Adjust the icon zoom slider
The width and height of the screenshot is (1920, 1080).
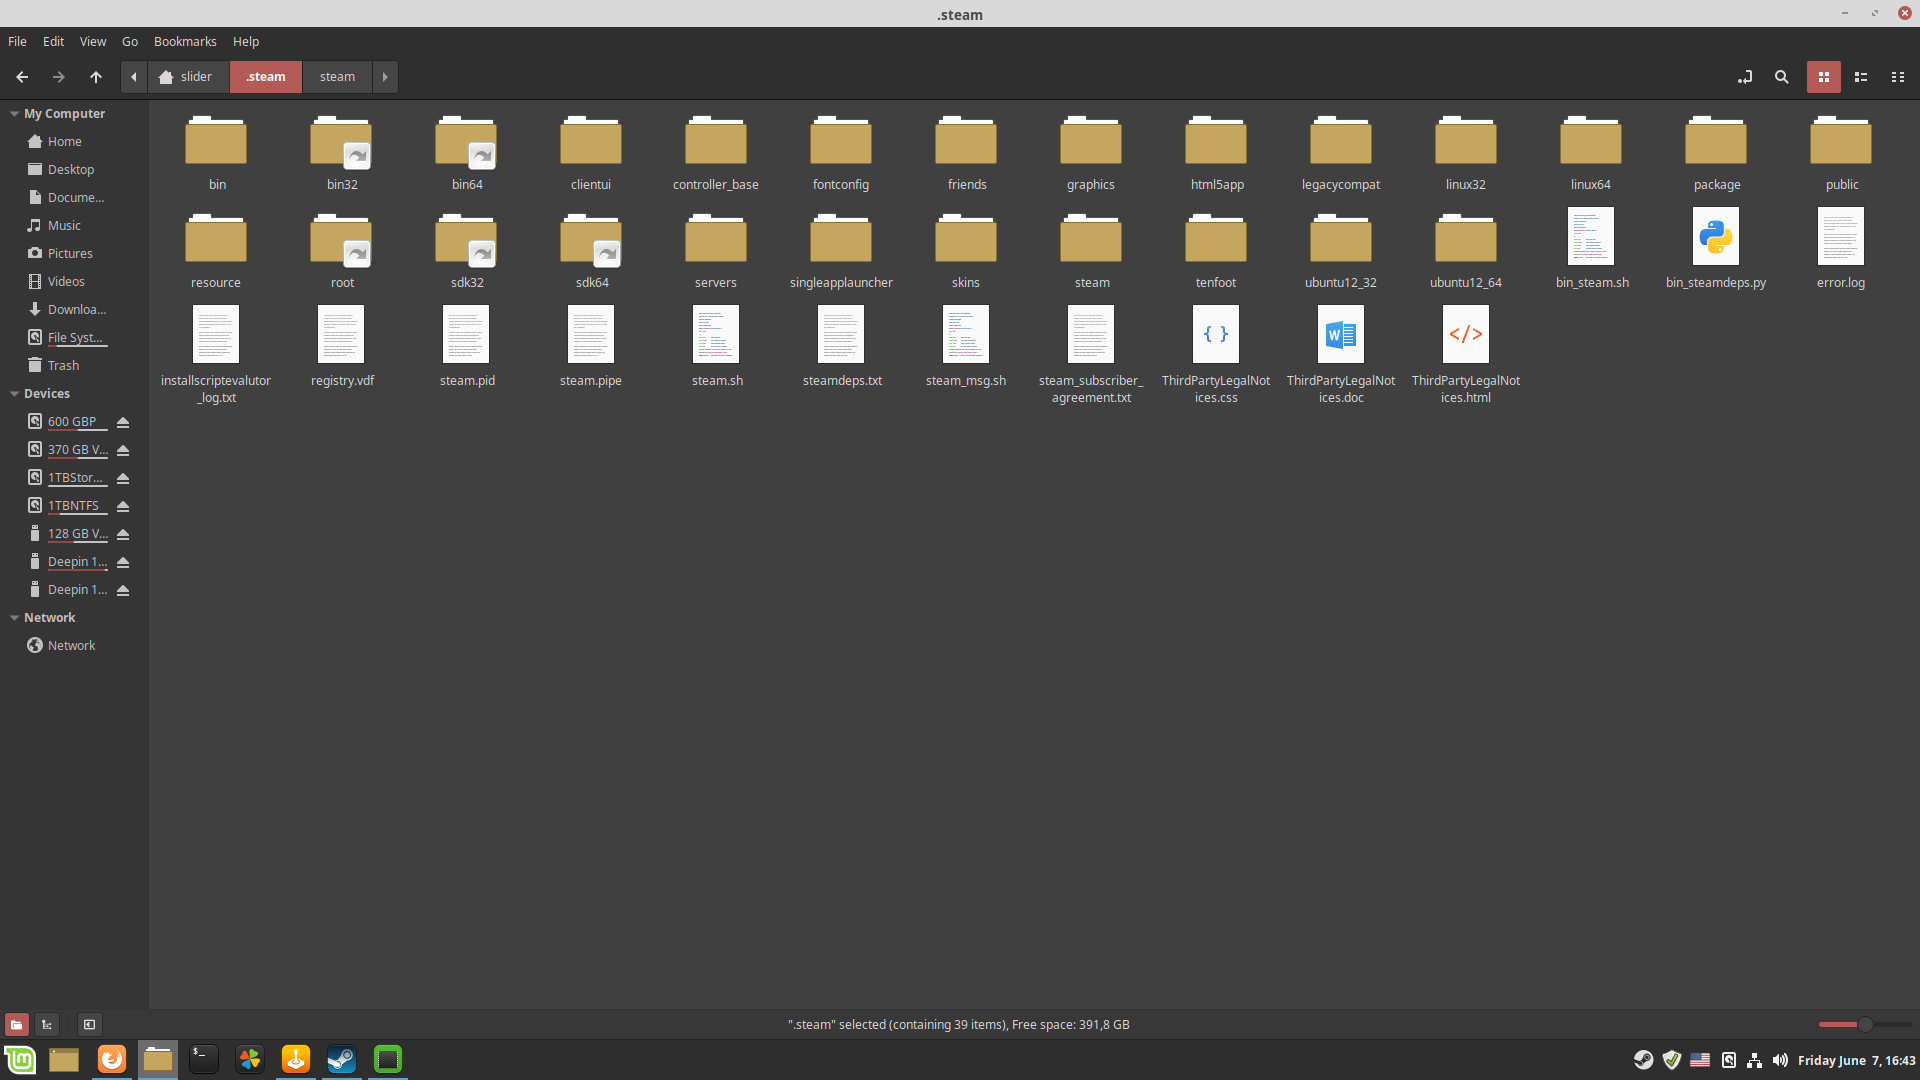(1865, 1024)
